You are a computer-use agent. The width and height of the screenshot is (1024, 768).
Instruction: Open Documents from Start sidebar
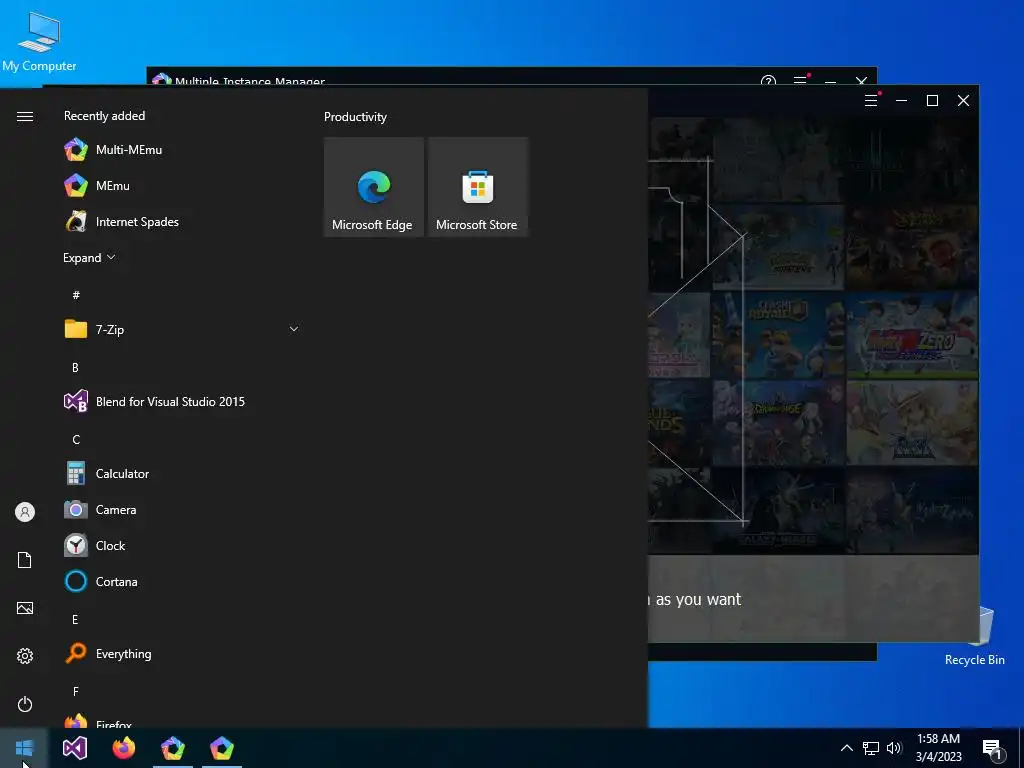(25, 560)
